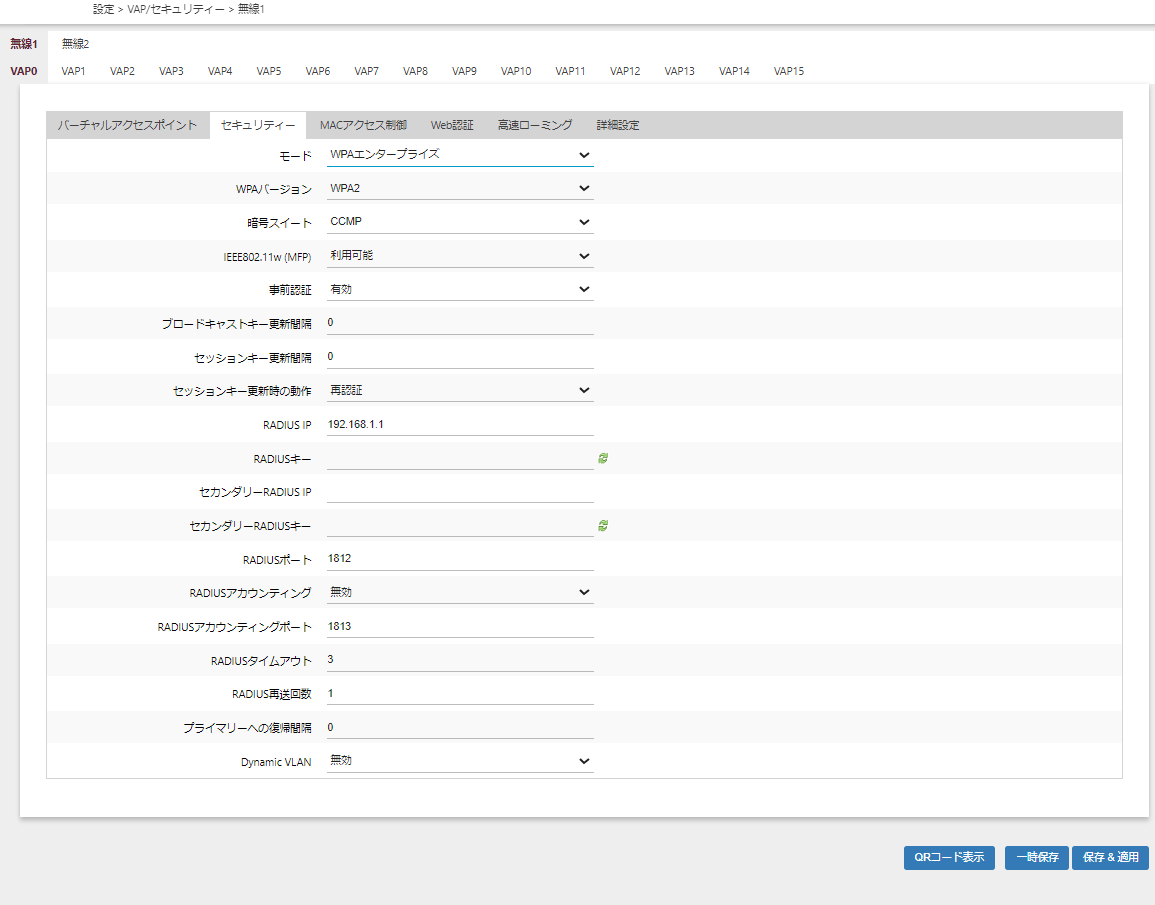Click the 一時保存 button
This screenshot has height=905, width=1155.
tap(1037, 858)
